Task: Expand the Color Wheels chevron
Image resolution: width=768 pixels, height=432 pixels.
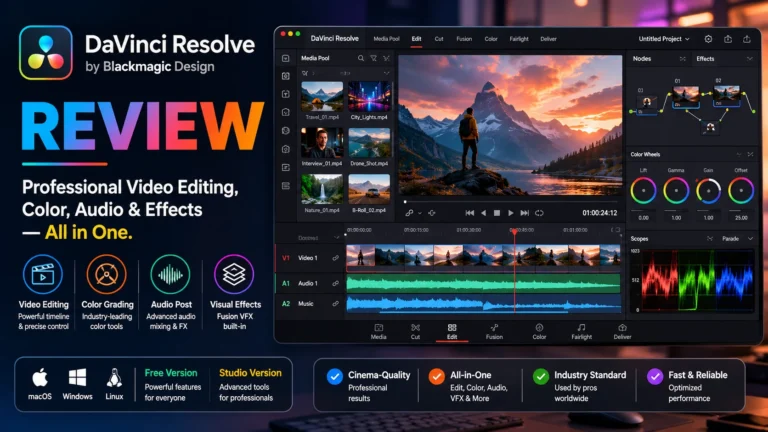Action: click(739, 154)
